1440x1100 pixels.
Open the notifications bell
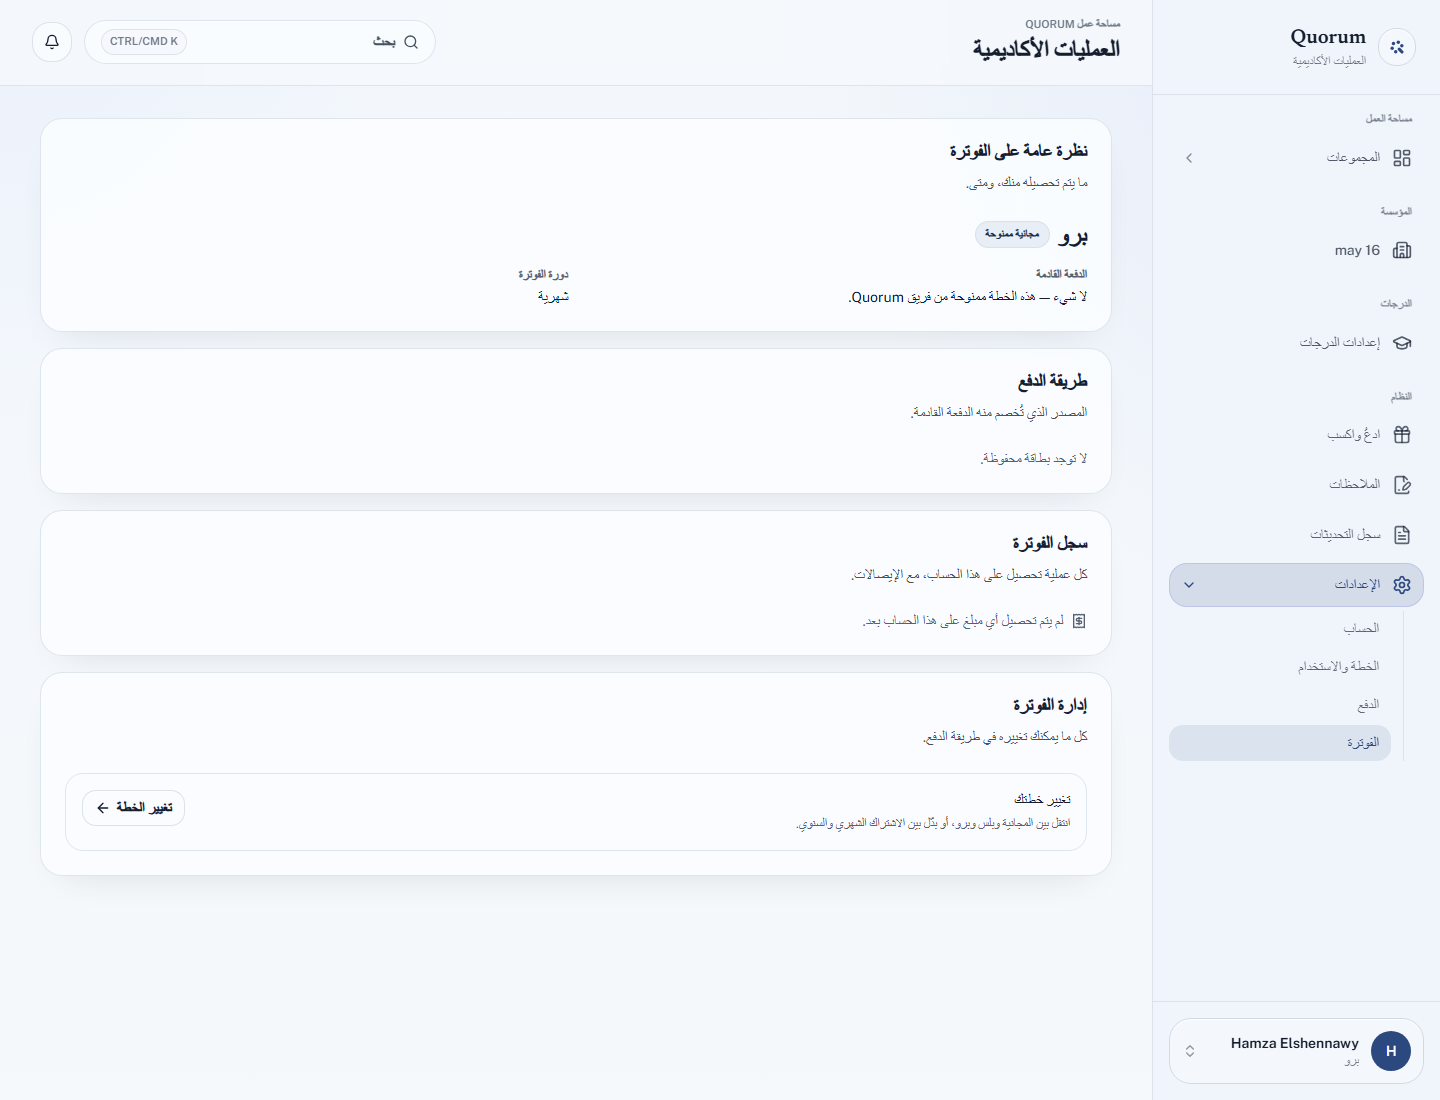click(x=52, y=42)
